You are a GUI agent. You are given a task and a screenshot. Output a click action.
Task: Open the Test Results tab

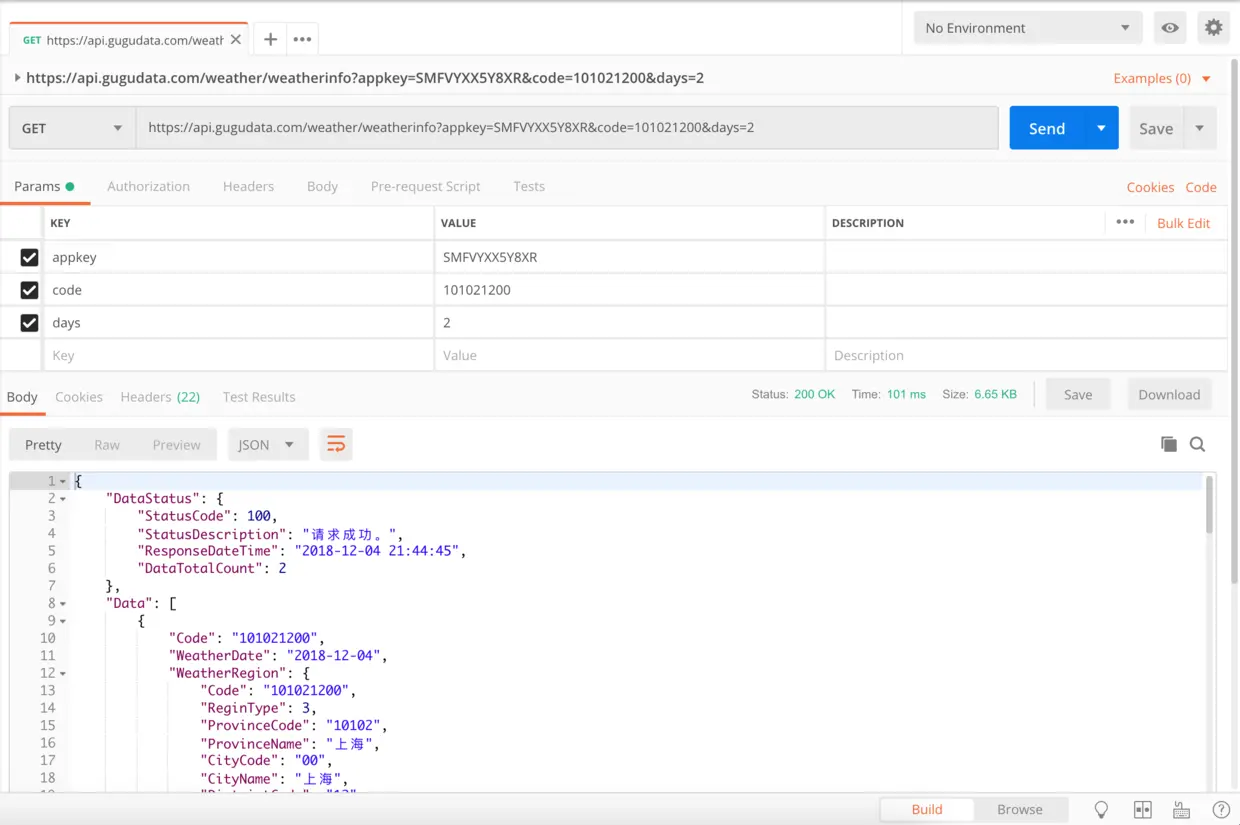tap(259, 396)
